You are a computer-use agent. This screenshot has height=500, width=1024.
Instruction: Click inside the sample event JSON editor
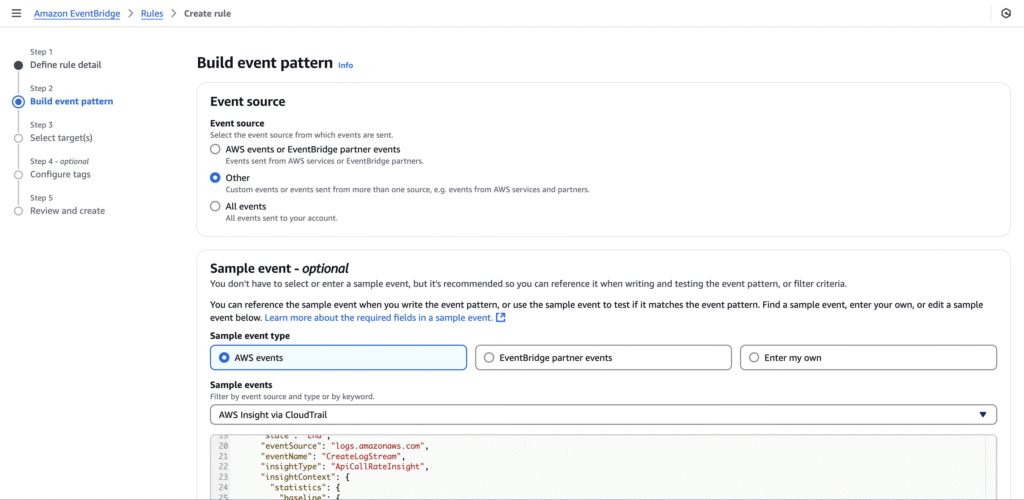point(603,467)
